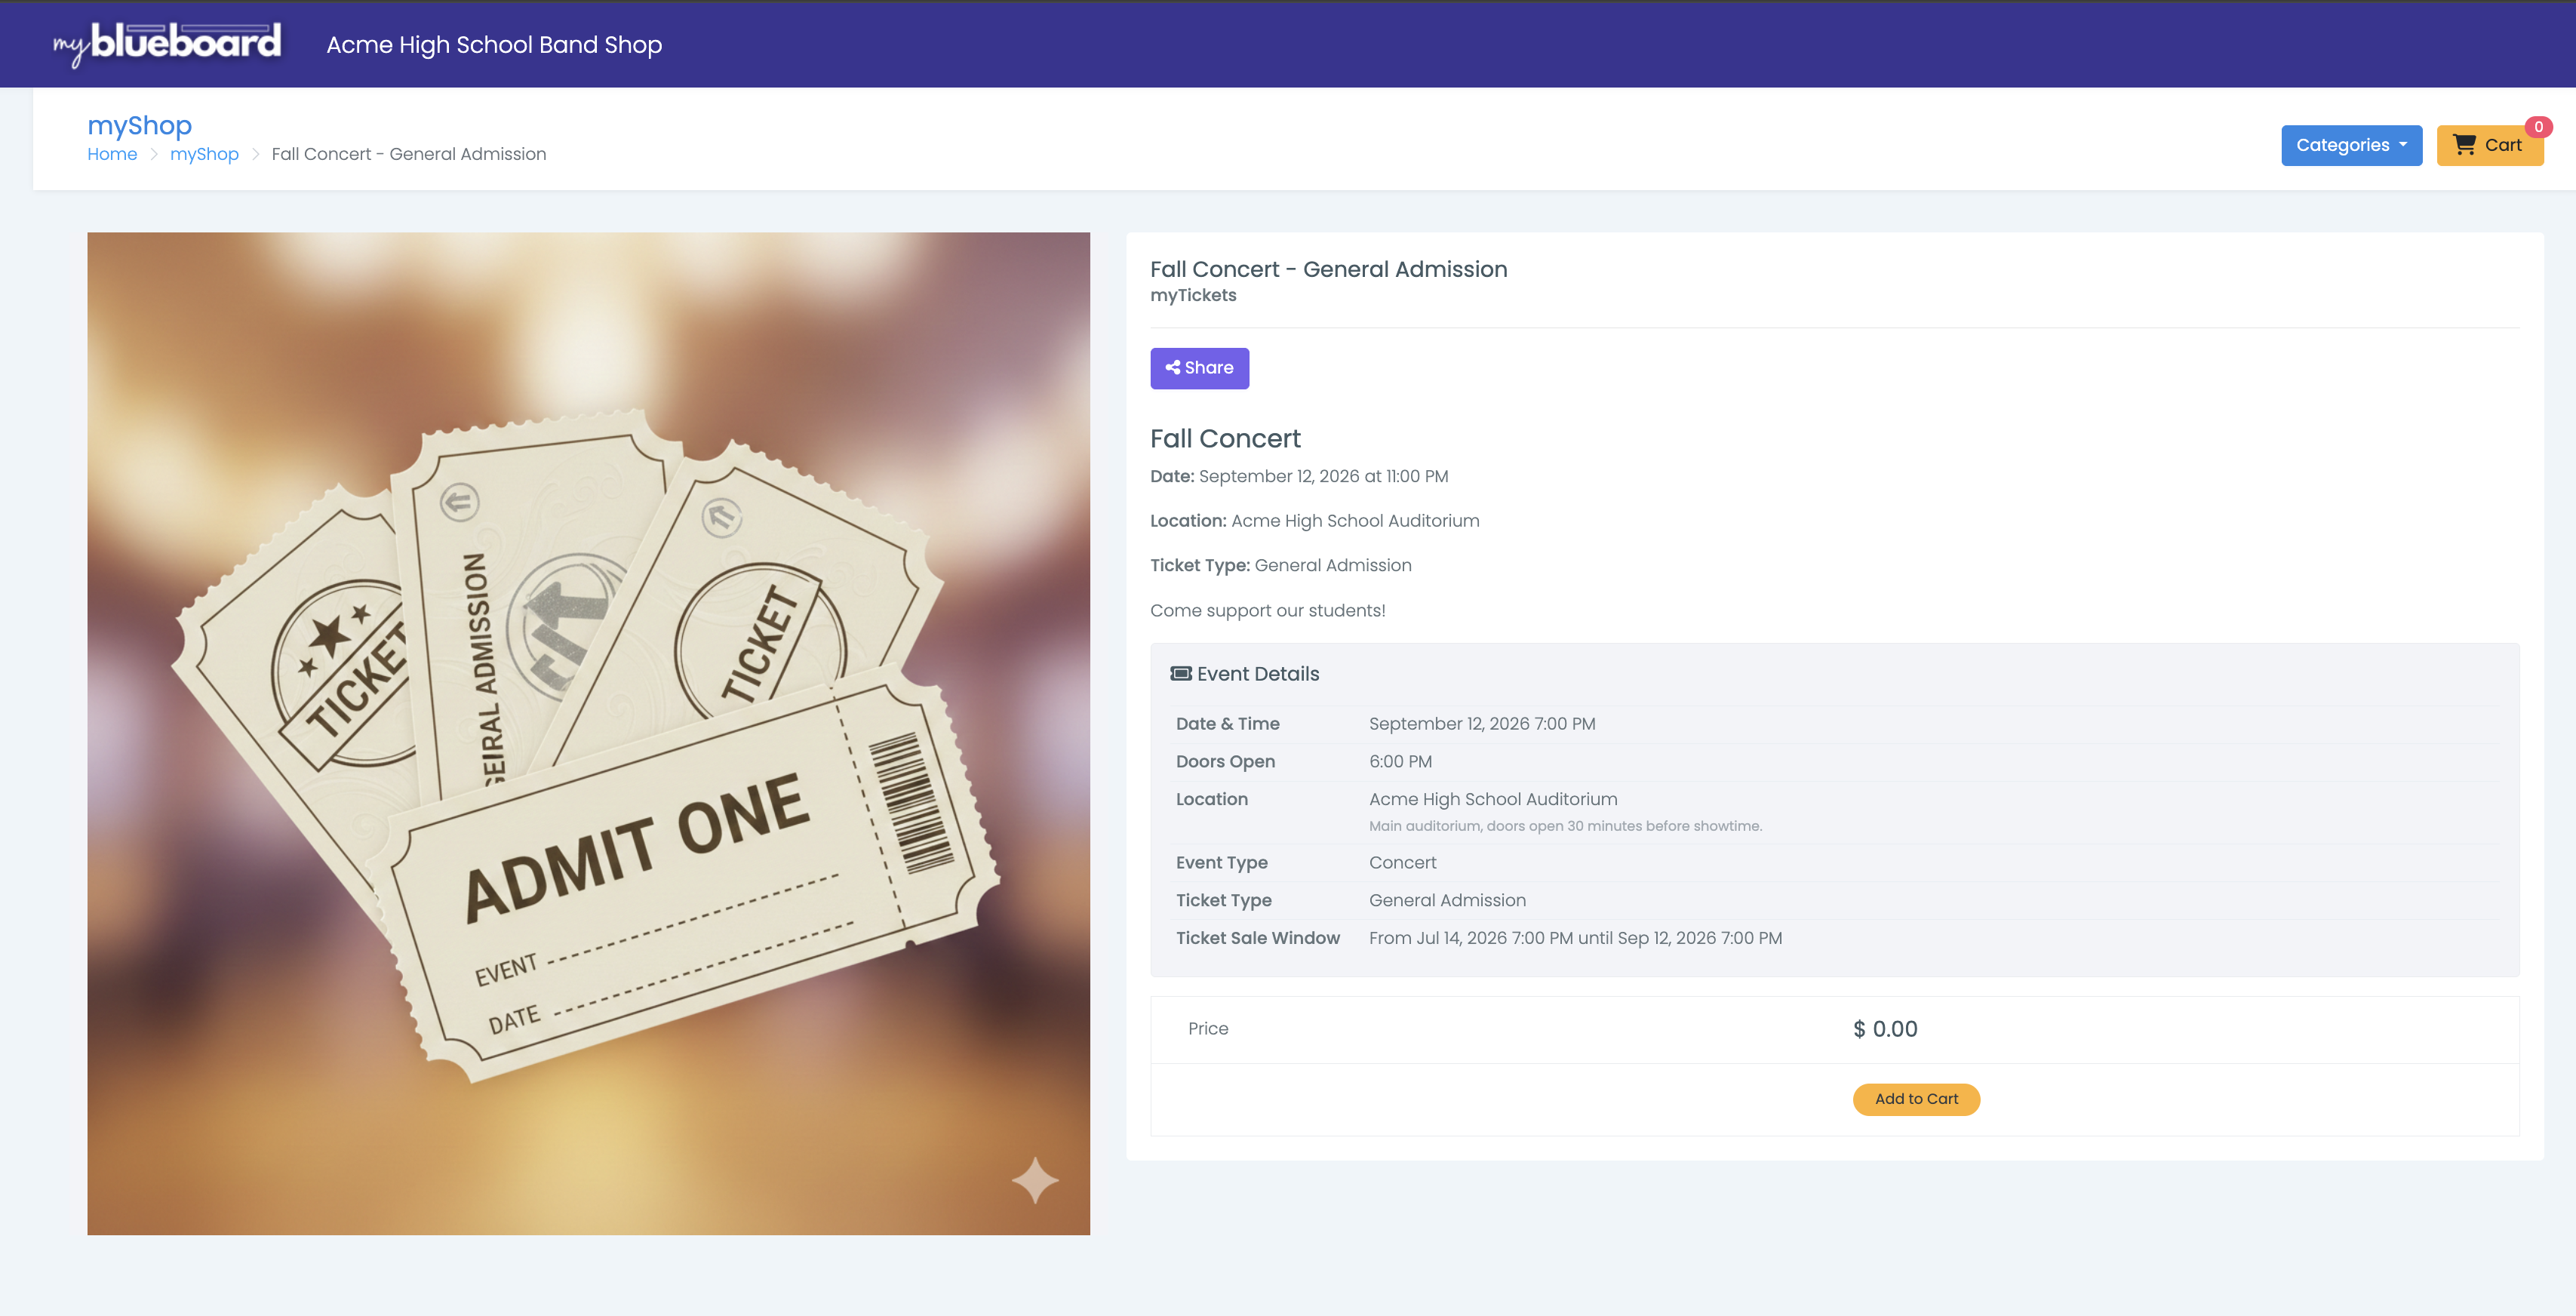Open the myShop breadcrumb link
Viewport: 2576px width, 1316px height.
204,154
